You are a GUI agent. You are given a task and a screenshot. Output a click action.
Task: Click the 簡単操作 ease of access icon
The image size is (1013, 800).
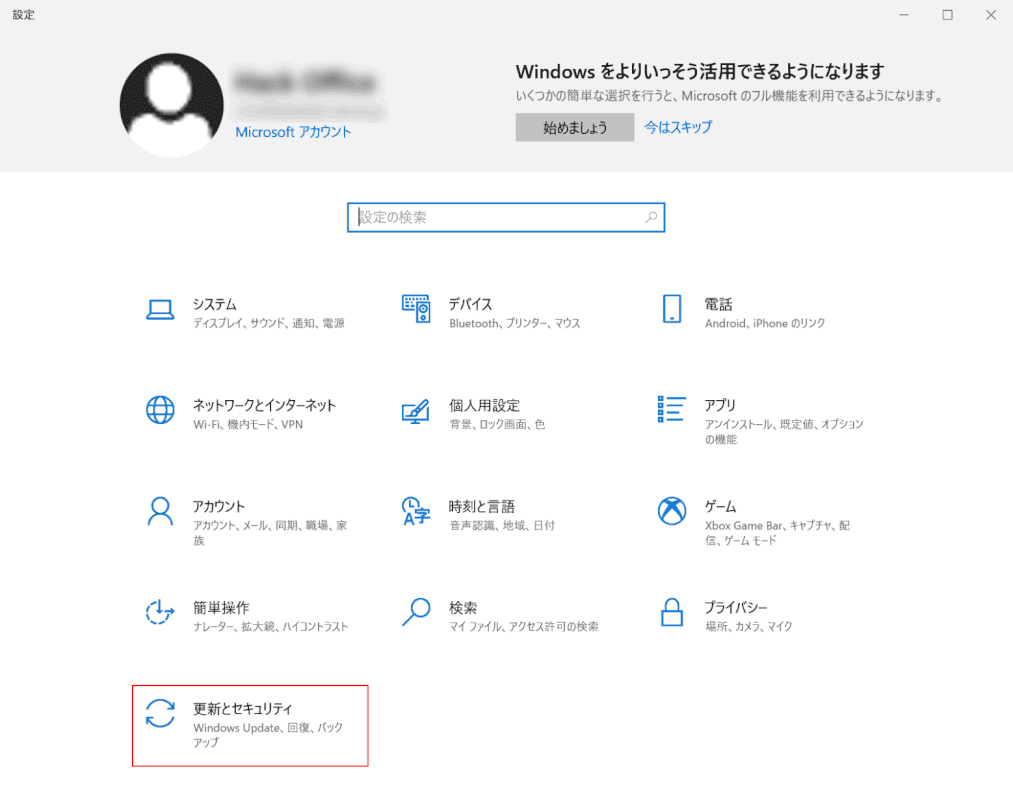pos(160,612)
